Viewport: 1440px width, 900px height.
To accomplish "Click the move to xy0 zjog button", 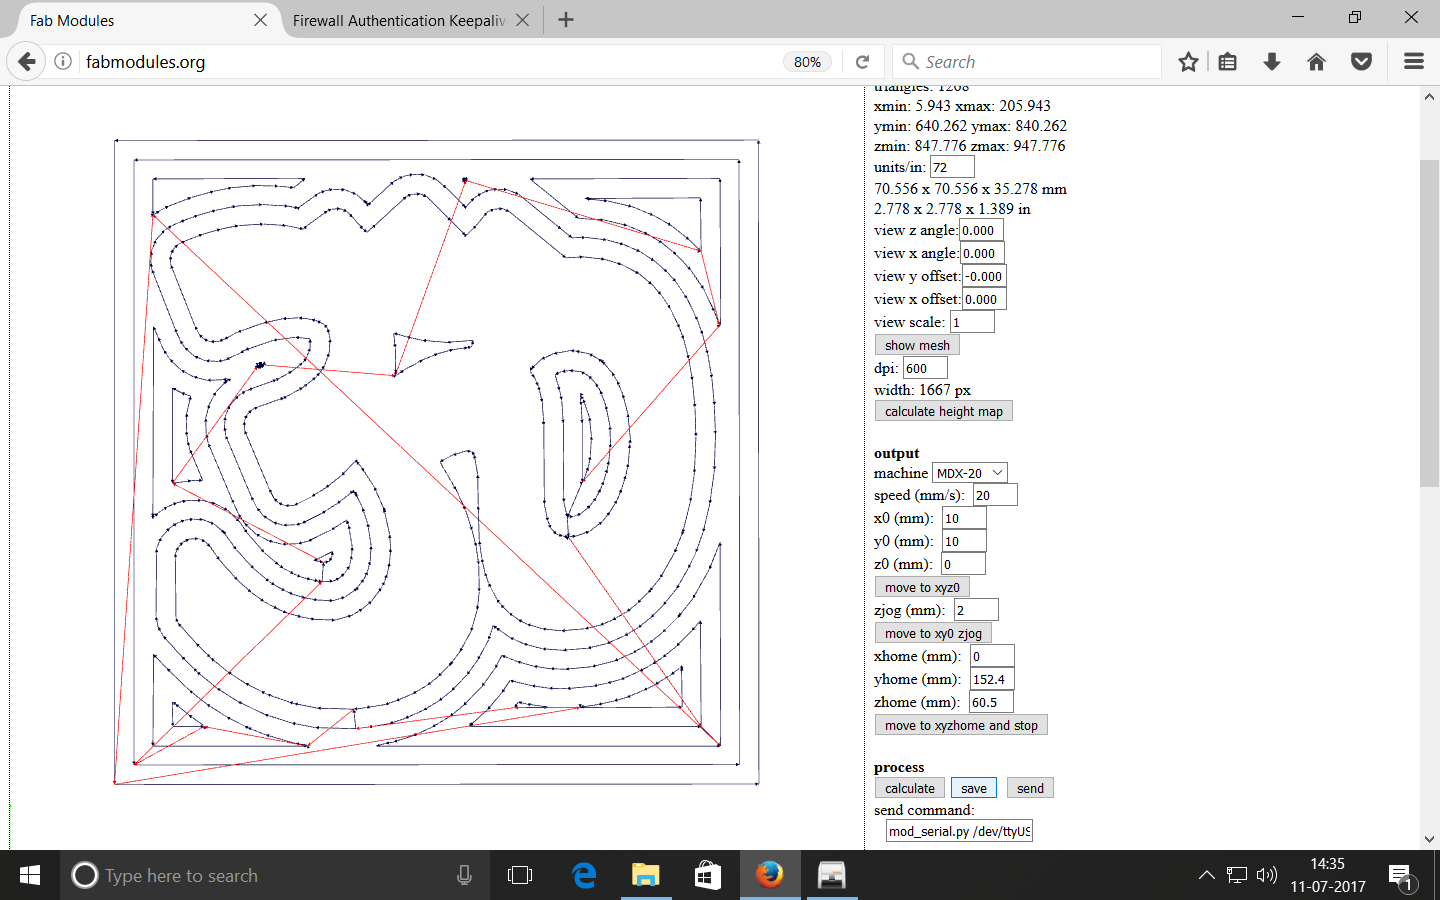I will click(933, 633).
